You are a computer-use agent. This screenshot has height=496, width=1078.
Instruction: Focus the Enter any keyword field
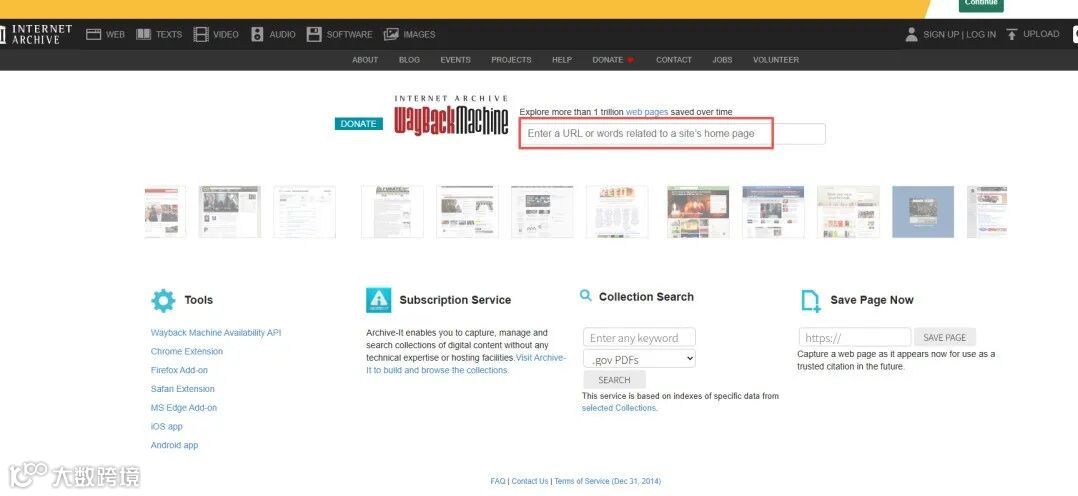pos(639,338)
